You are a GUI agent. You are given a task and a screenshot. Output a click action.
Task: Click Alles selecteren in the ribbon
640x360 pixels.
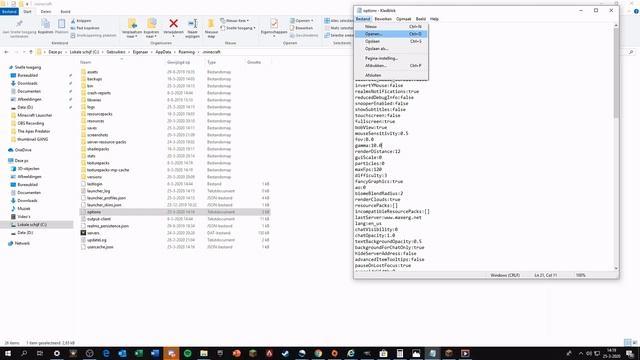coord(339,21)
